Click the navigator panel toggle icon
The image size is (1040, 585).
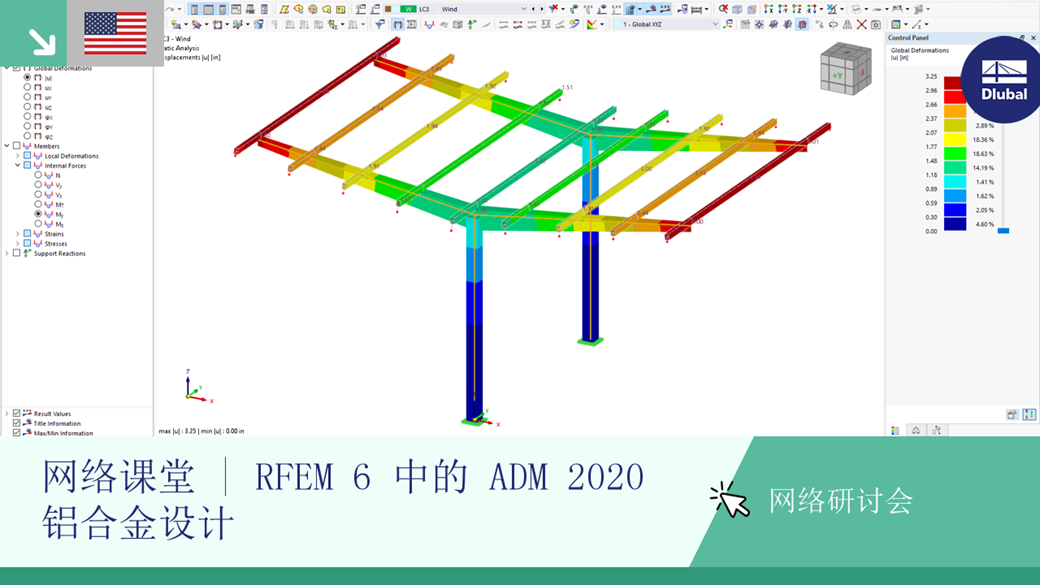194,9
